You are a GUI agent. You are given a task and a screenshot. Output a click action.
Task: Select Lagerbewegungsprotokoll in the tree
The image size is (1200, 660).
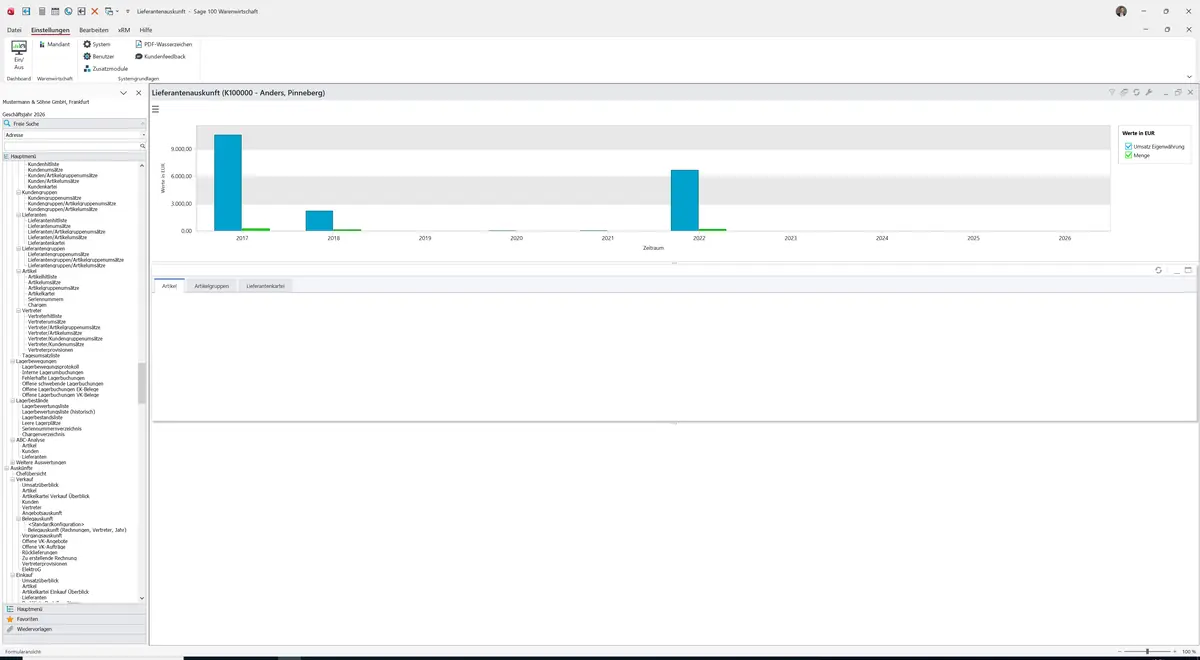[x=51, y=367]
